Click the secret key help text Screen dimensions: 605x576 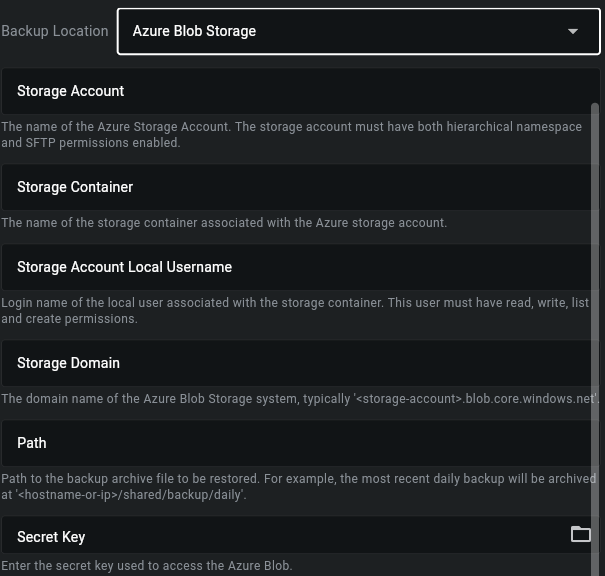pyautogui.click(x=147, y=566)
